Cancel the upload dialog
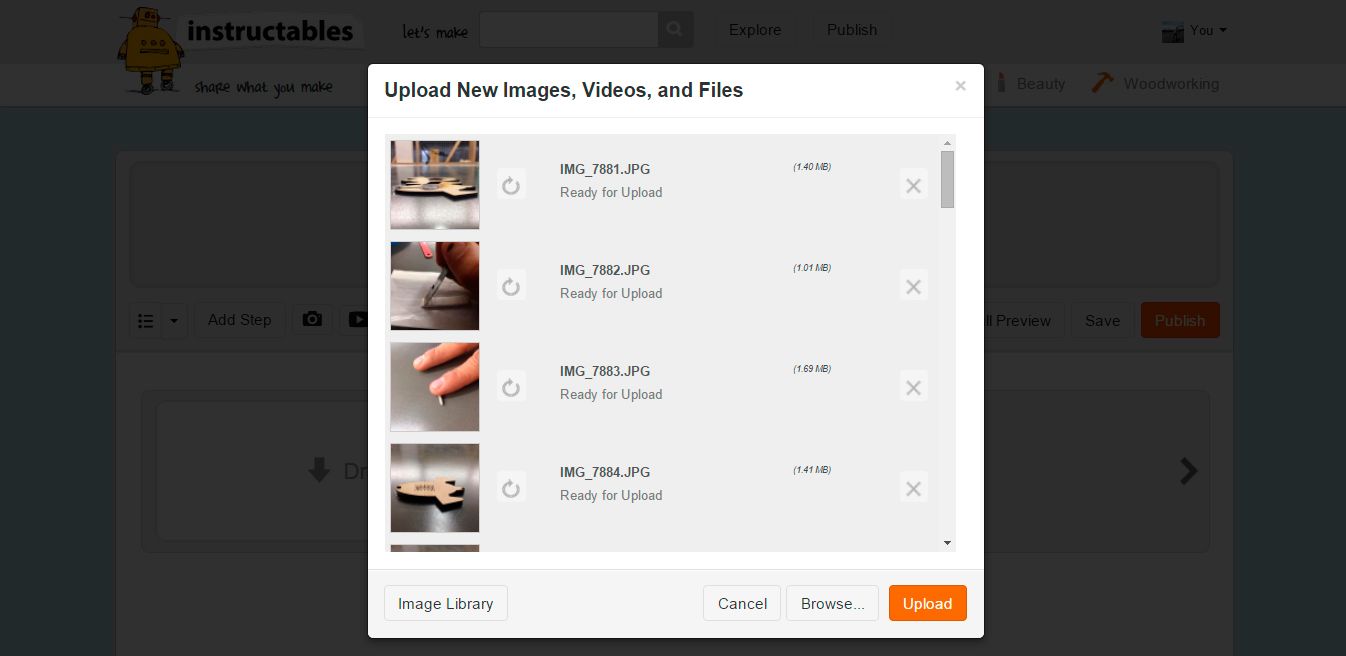This screenshot has height=656, width=1346. [742, 603]
